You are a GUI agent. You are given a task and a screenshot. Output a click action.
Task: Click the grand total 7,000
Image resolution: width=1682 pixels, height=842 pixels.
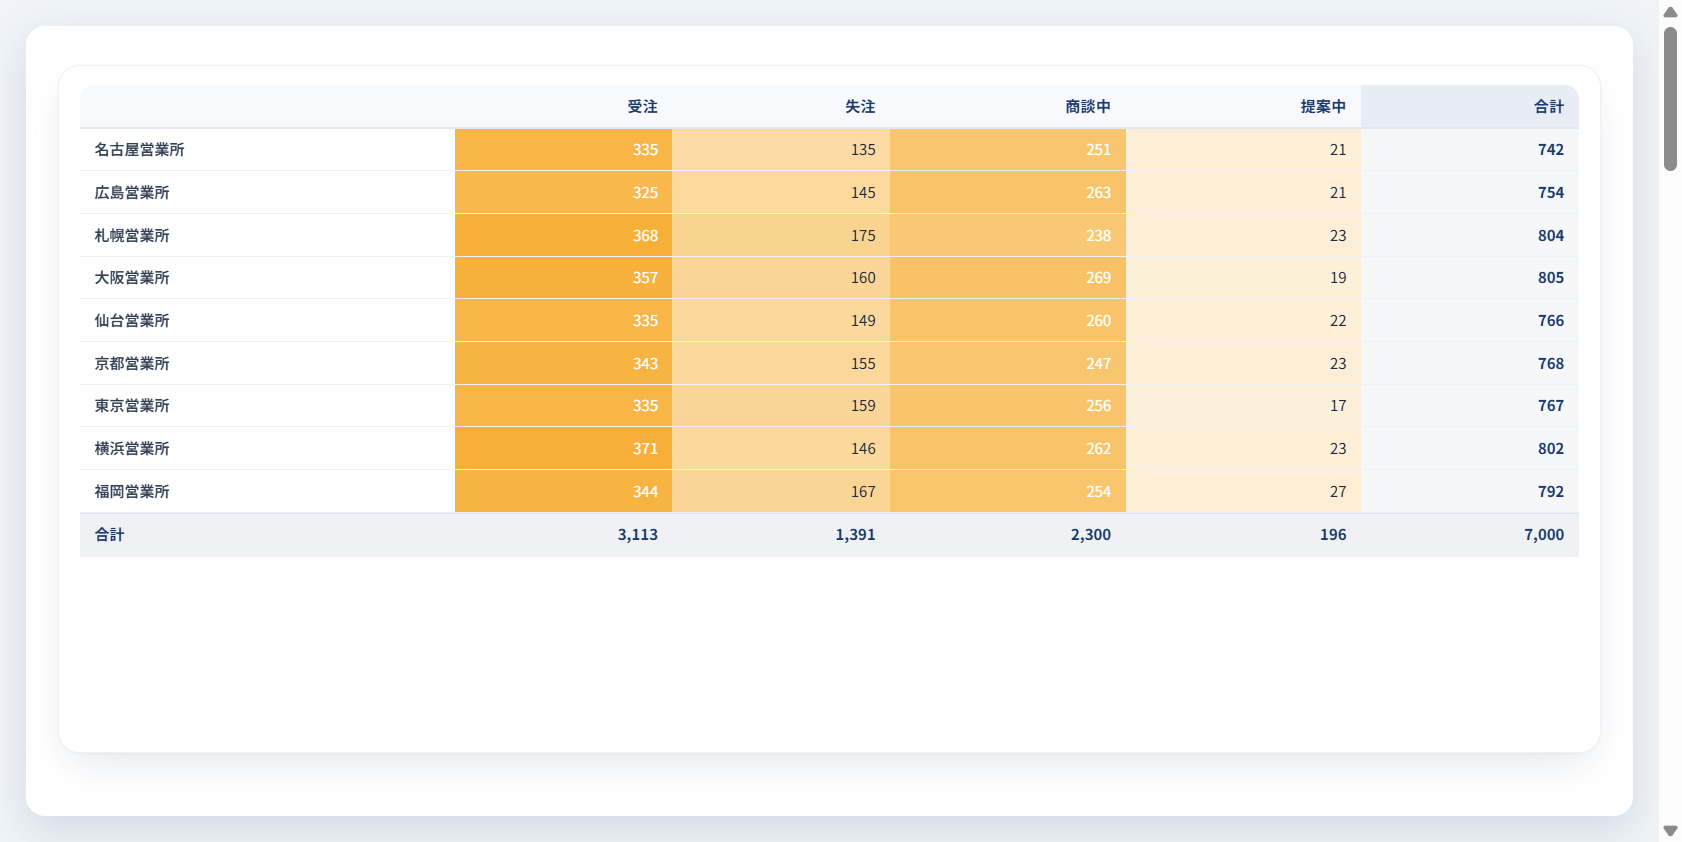point(1470,535)
